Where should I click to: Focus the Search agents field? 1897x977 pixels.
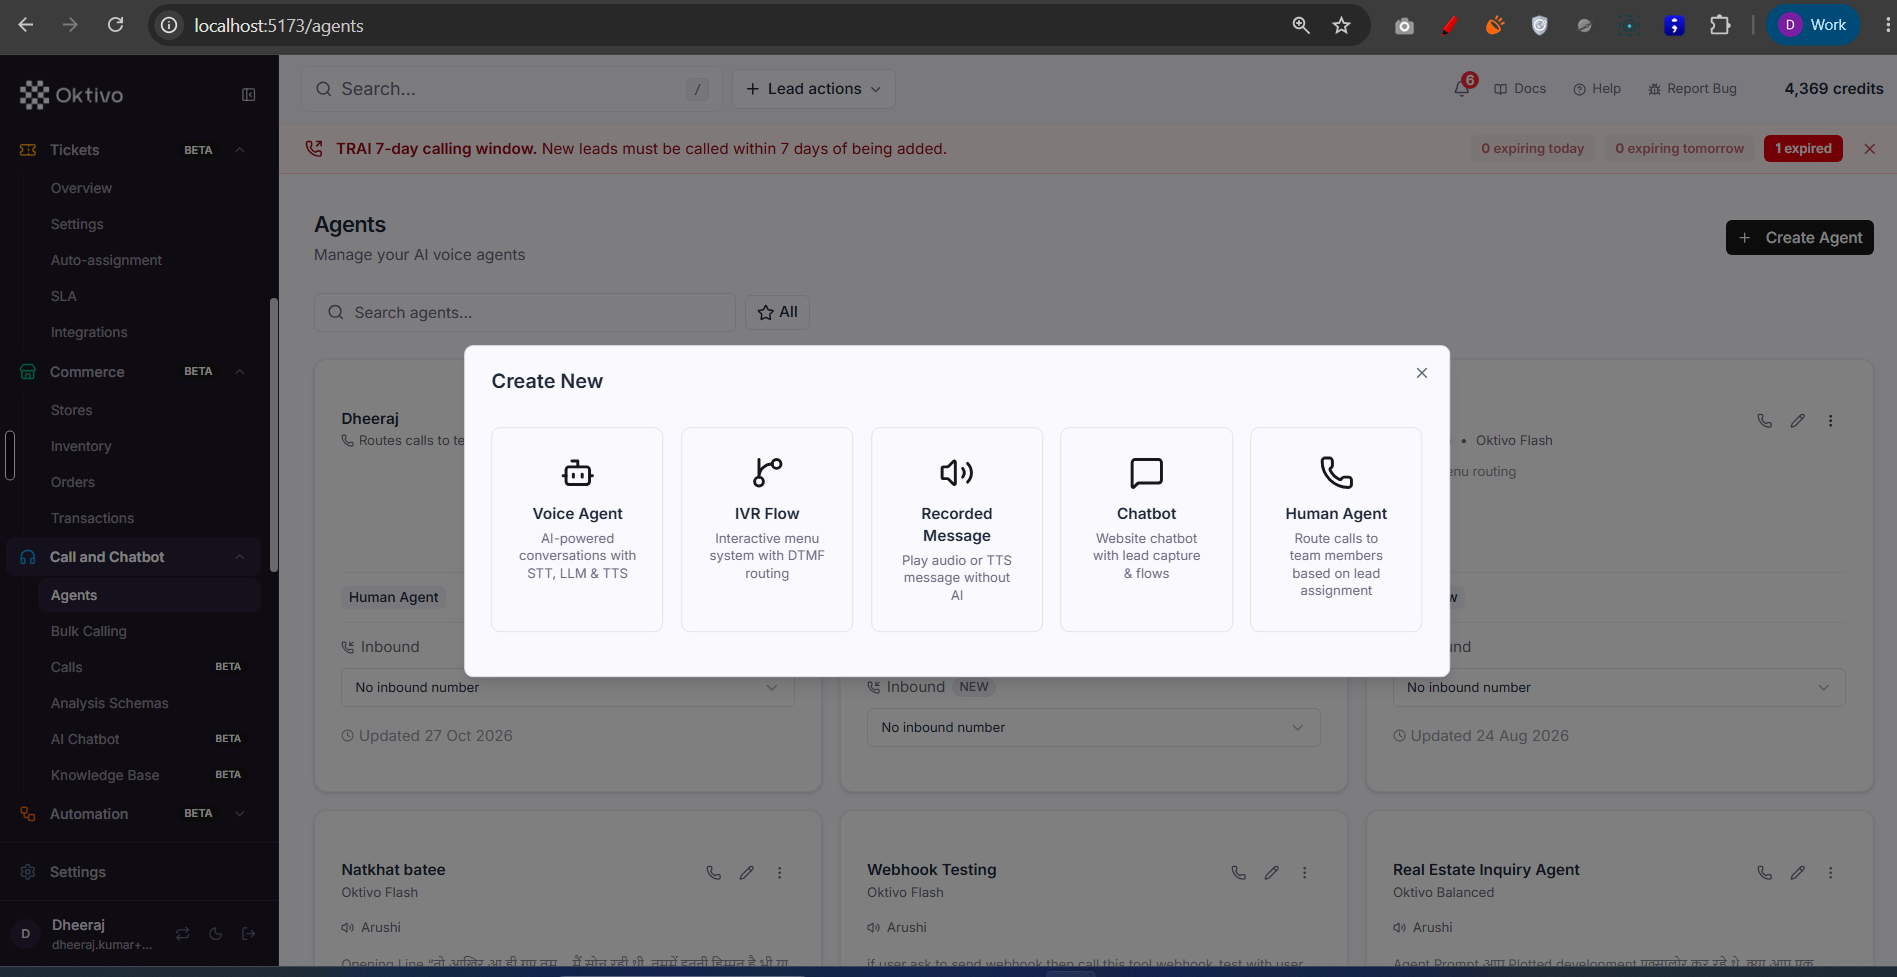click(x=525, y=312)
